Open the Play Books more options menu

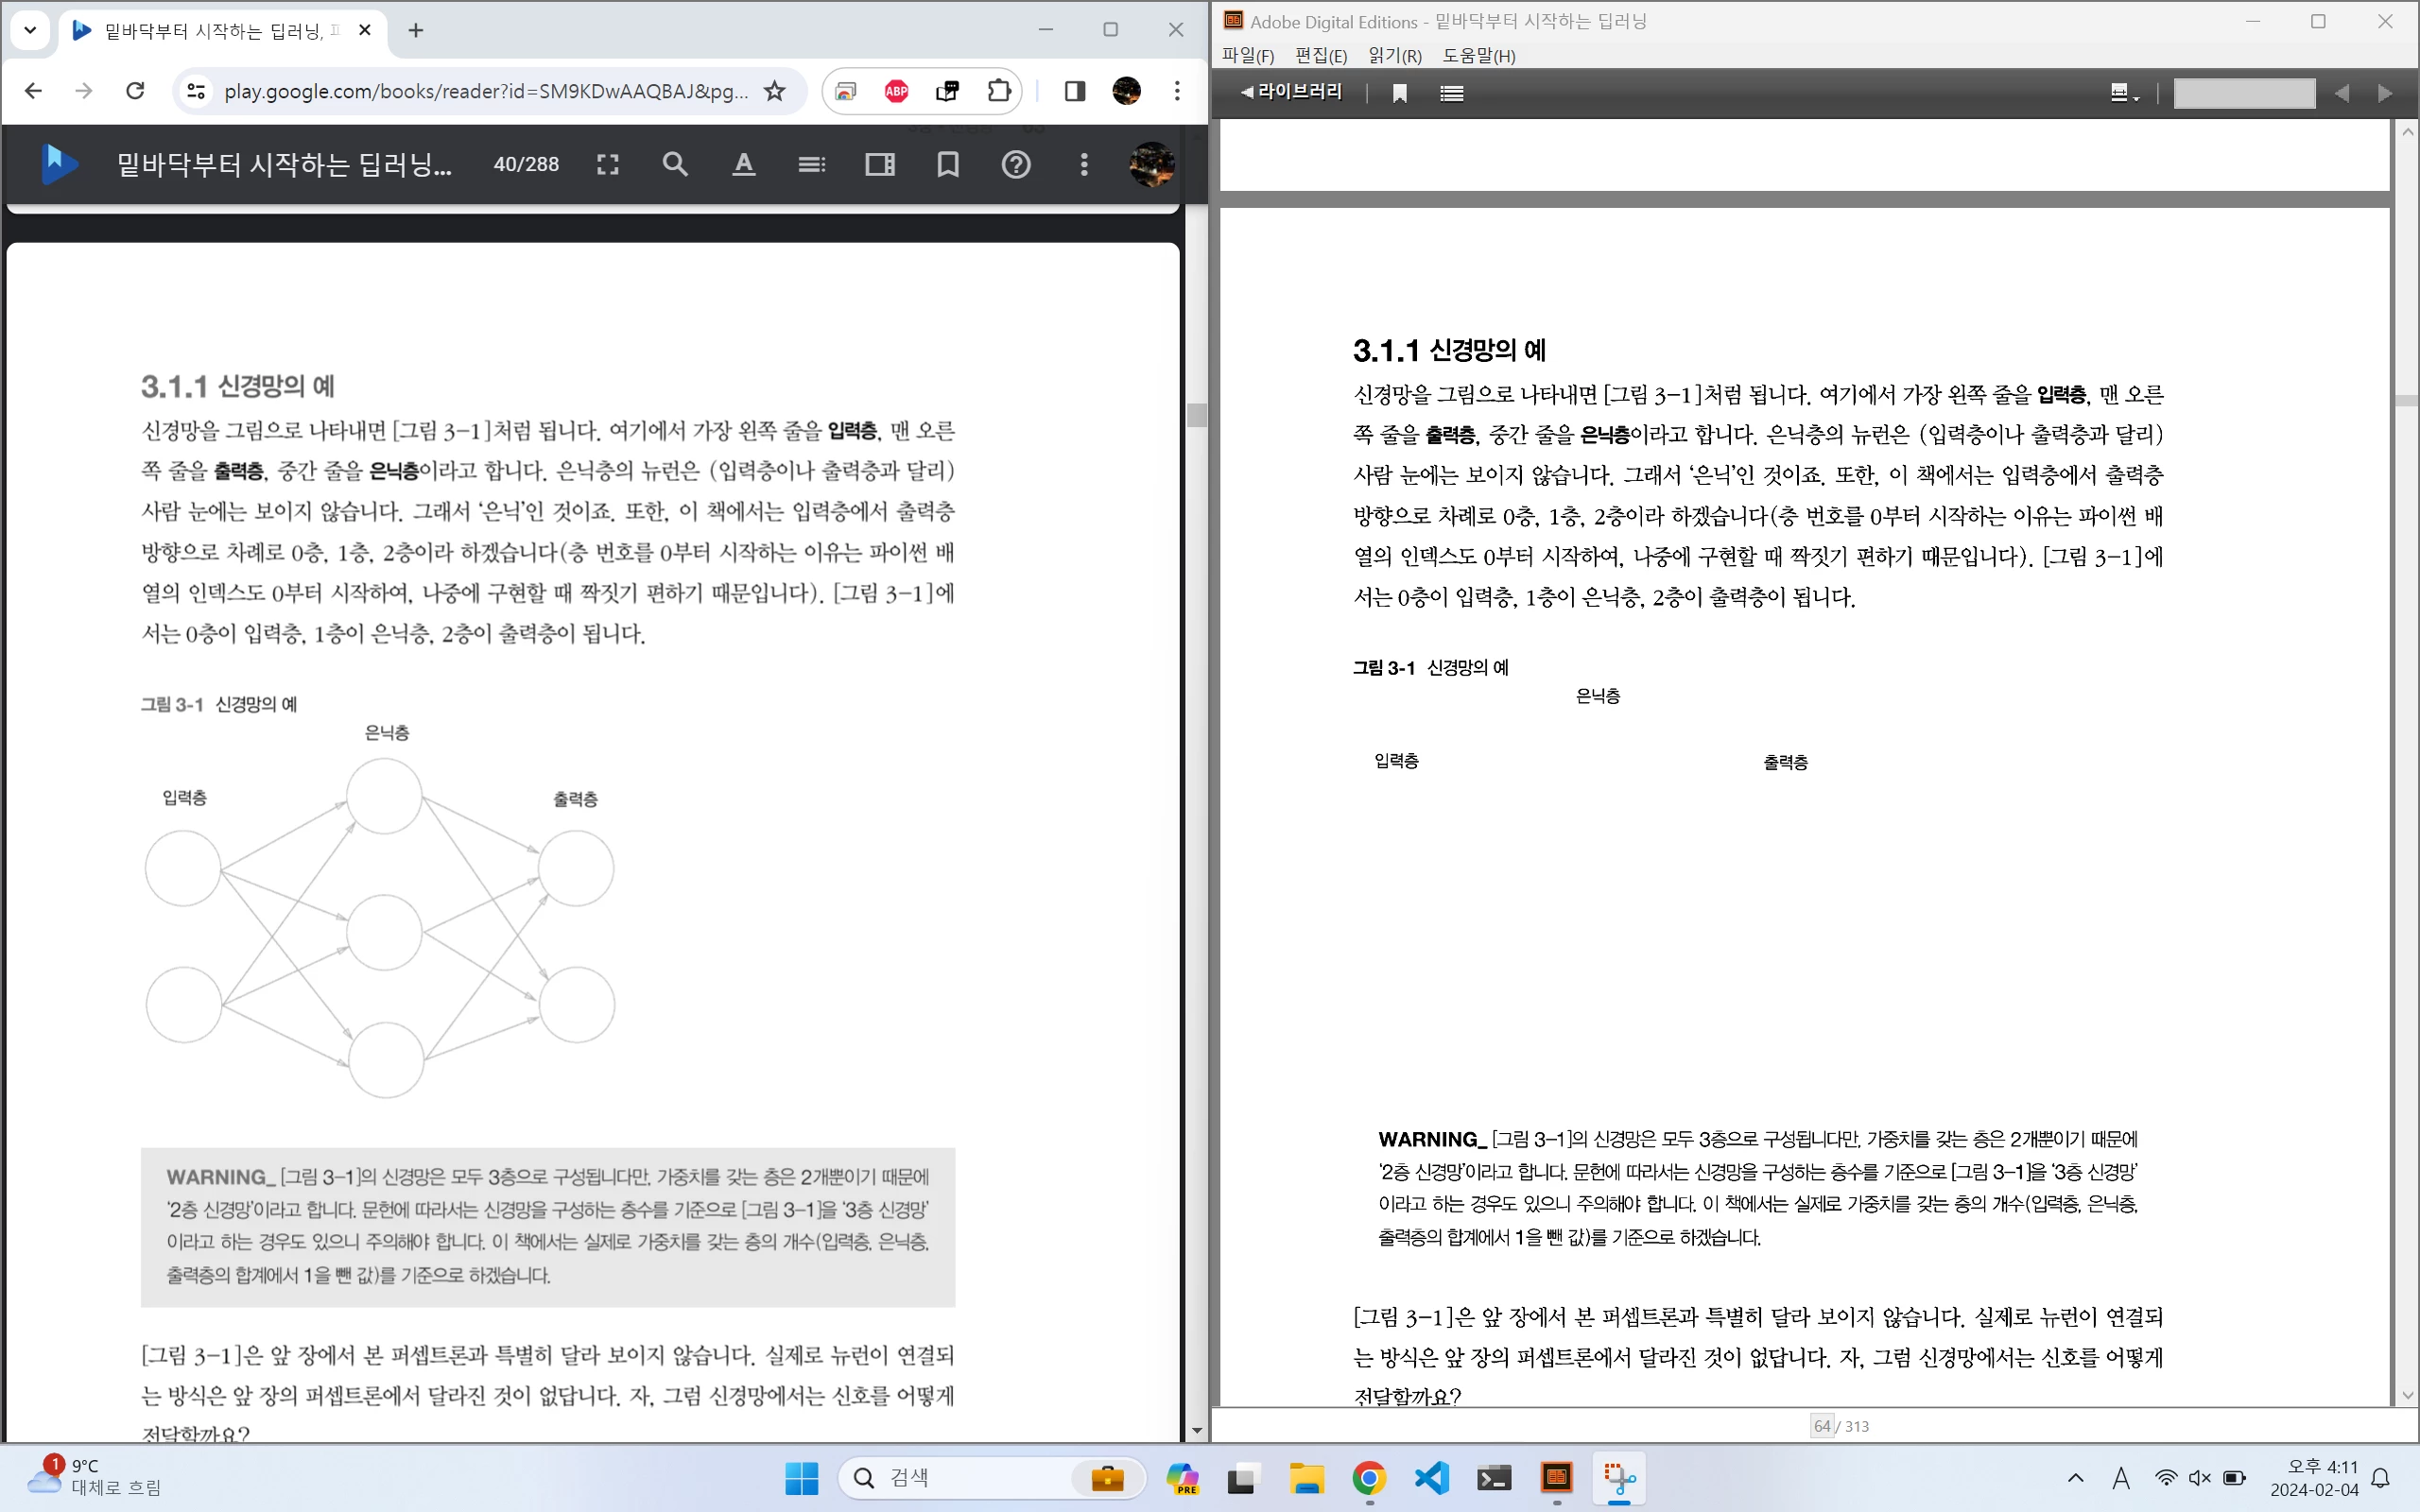(1083, 165)
